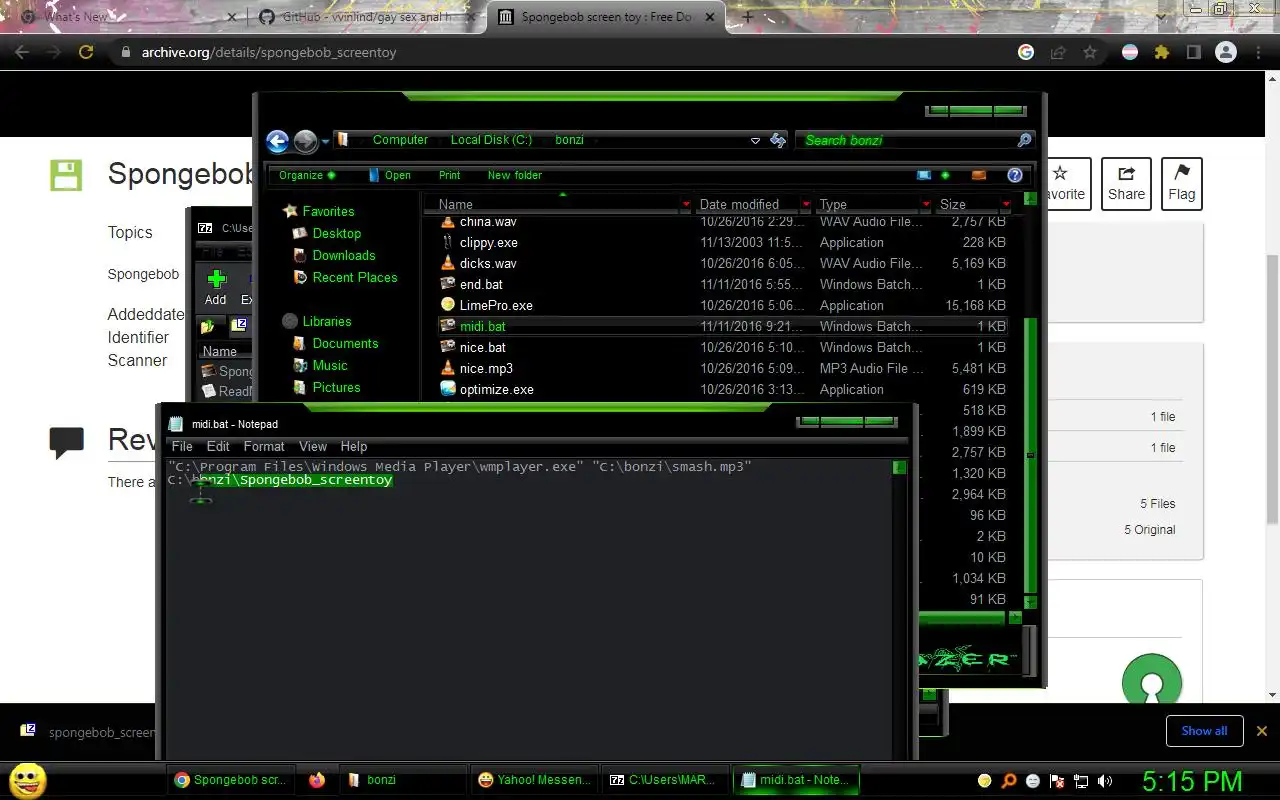Refresh the bonzi folder view
Image resolution: width=1280 pixels, height=800 pixels.
(x=778, y=141)
